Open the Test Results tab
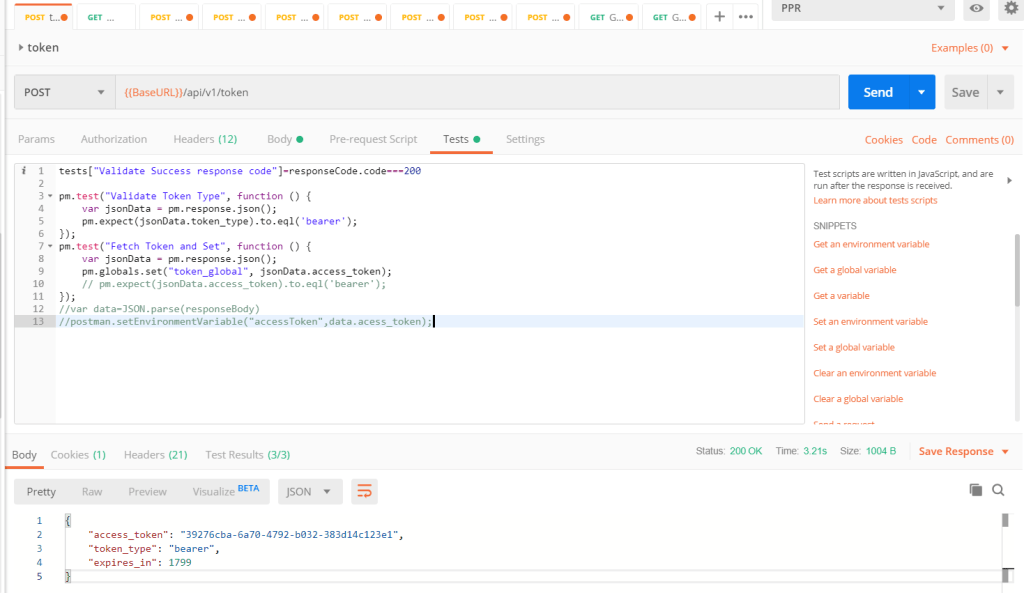The width and height of the screenshot is (1024, 593). tap(247, 455)
